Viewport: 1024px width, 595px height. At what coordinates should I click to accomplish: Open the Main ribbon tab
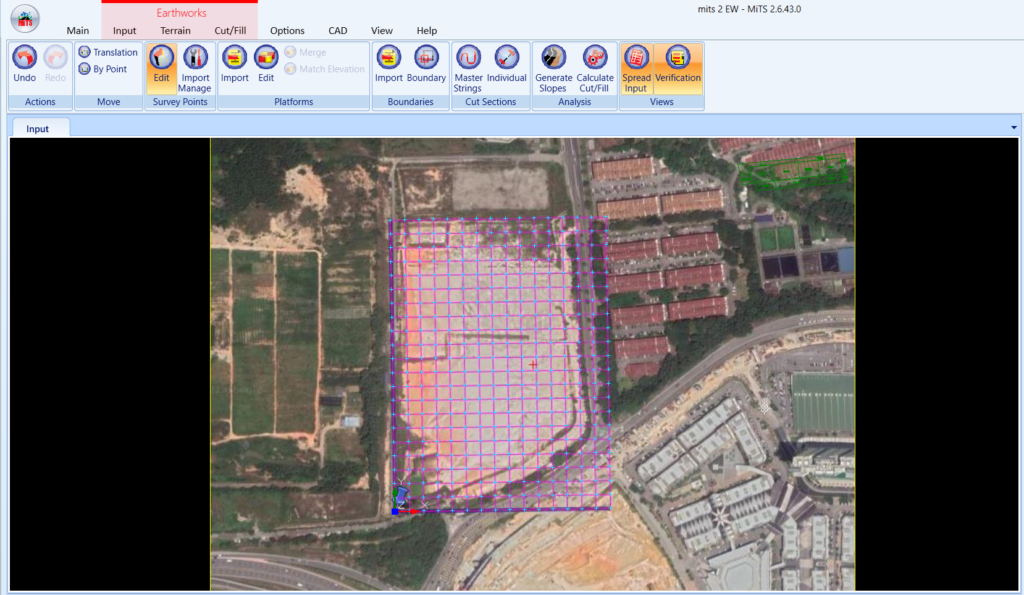pyautogui.click(x=78, y=31)
